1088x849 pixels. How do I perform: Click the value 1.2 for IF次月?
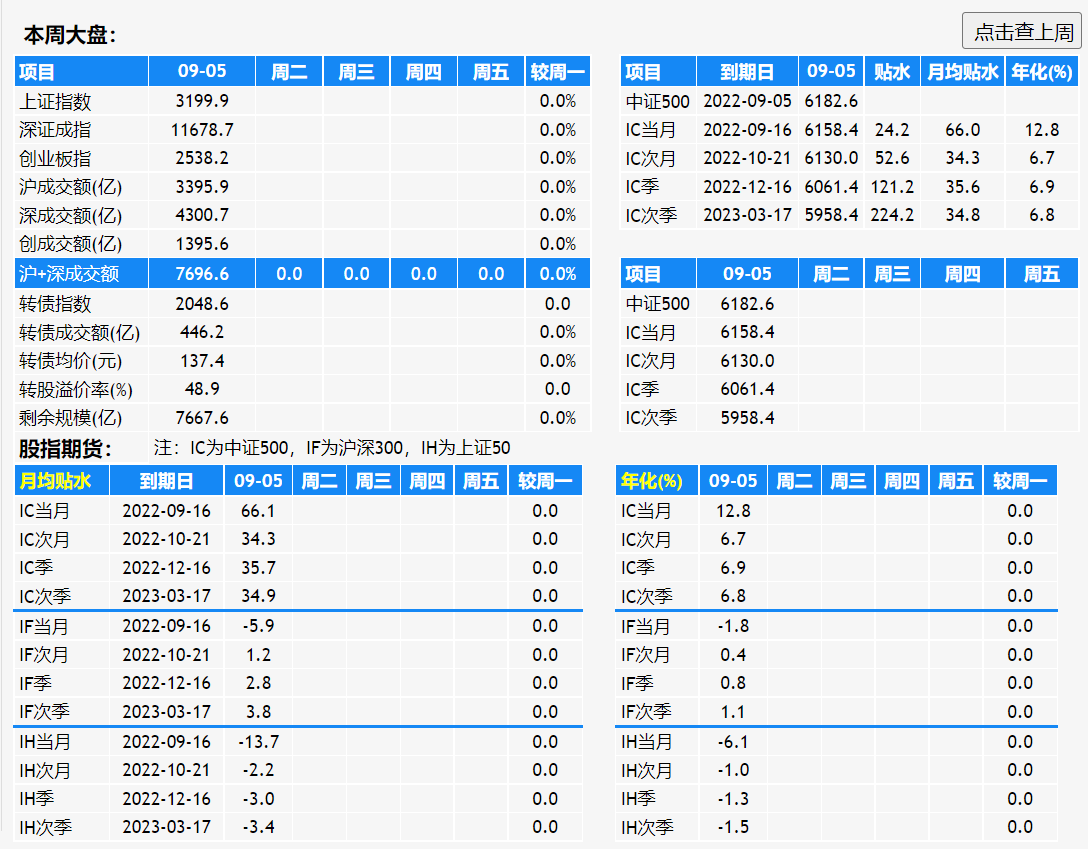[258, 655]
